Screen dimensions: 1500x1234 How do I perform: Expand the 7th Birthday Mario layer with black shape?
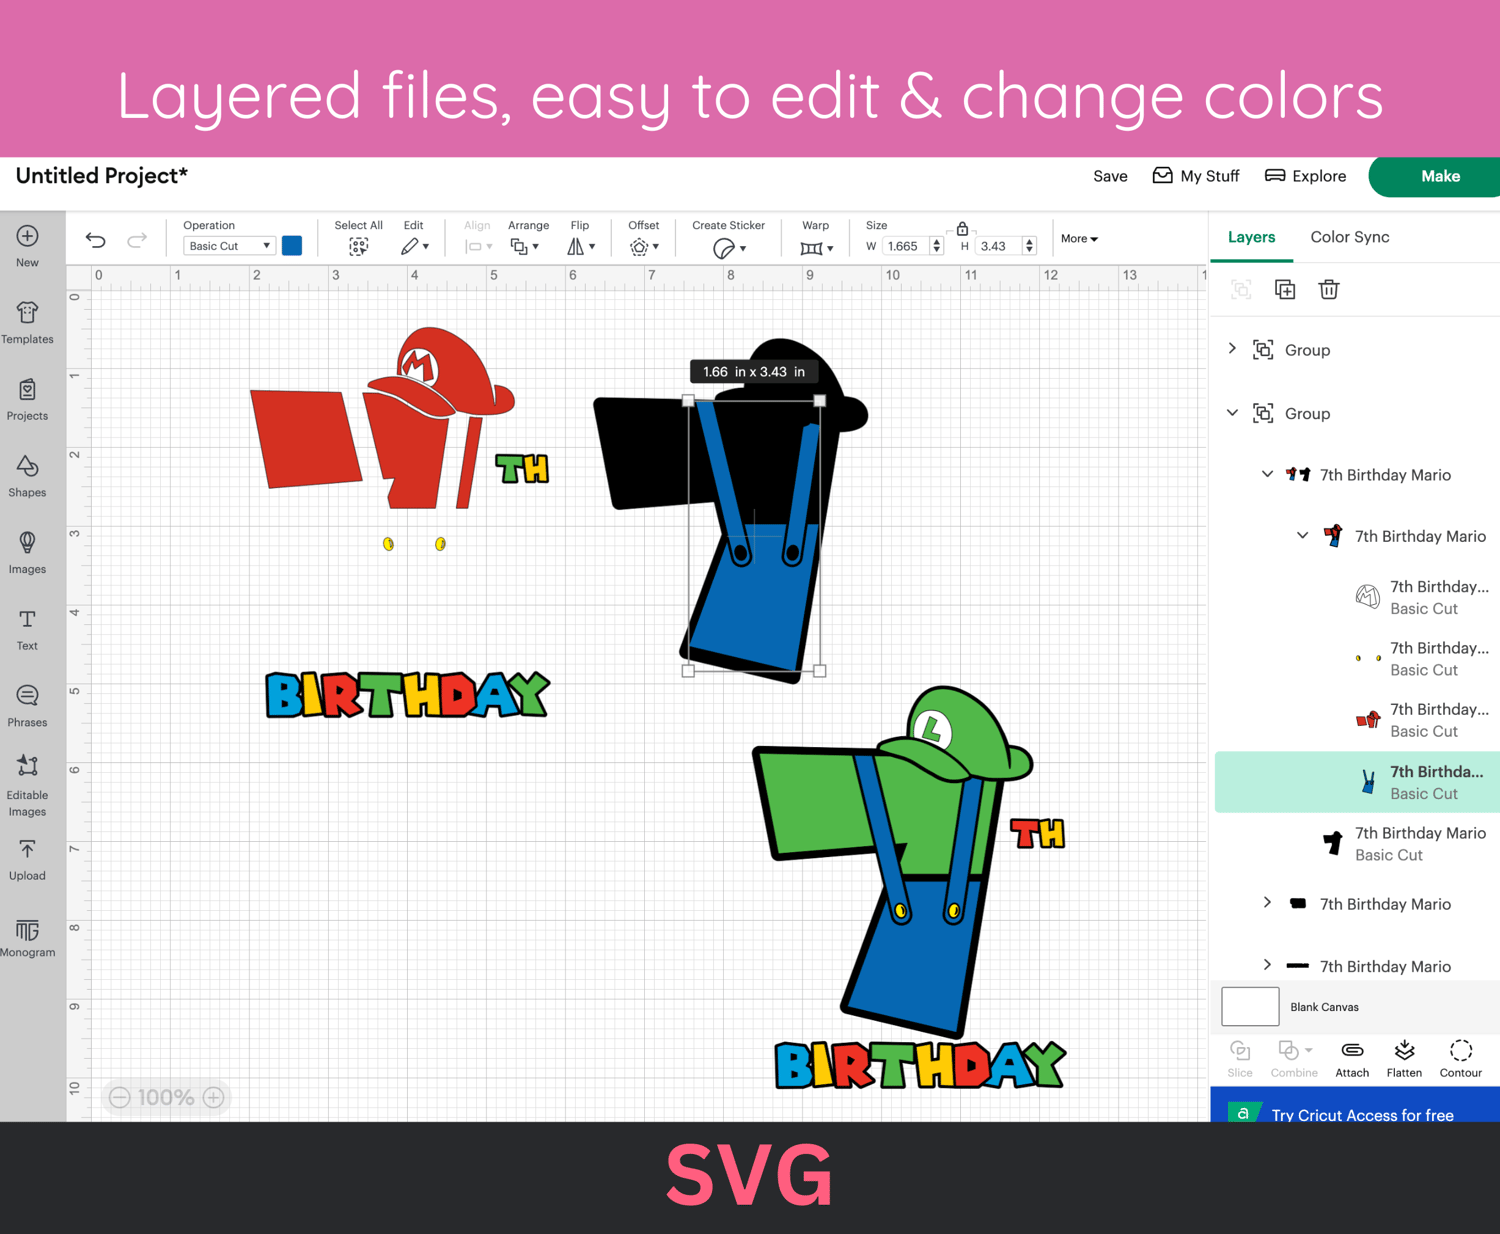(x=1267, y=903)
